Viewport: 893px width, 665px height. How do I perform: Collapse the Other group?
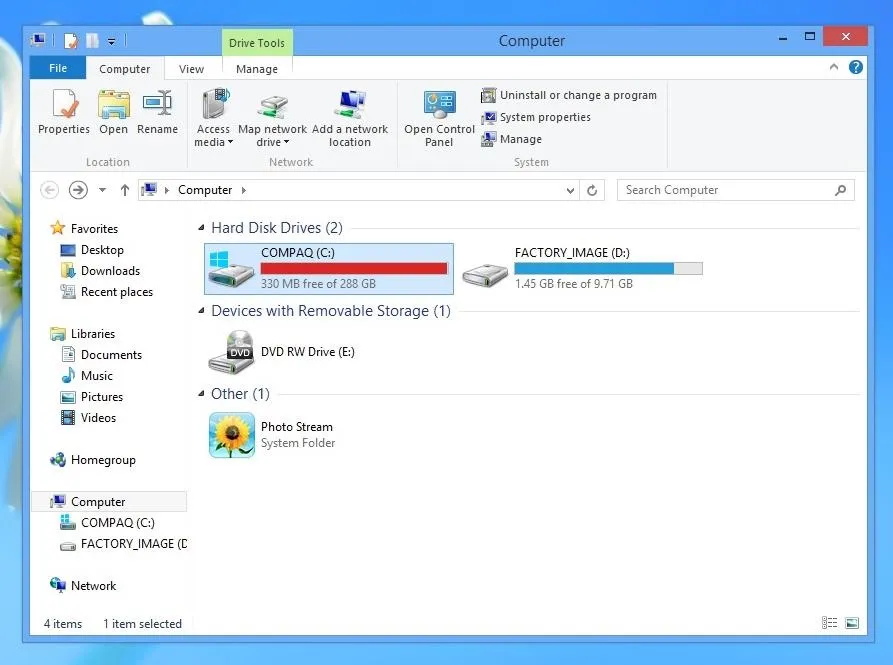[x=201, y=393]
